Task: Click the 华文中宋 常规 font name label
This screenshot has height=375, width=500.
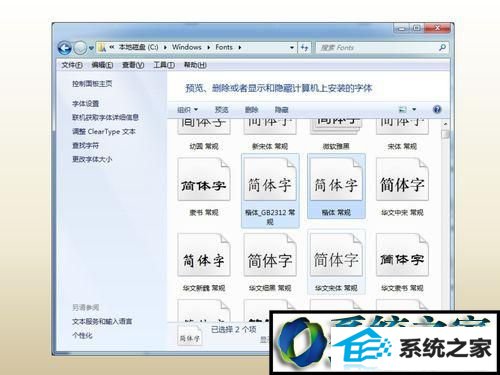Action: [x=402, y=212]
